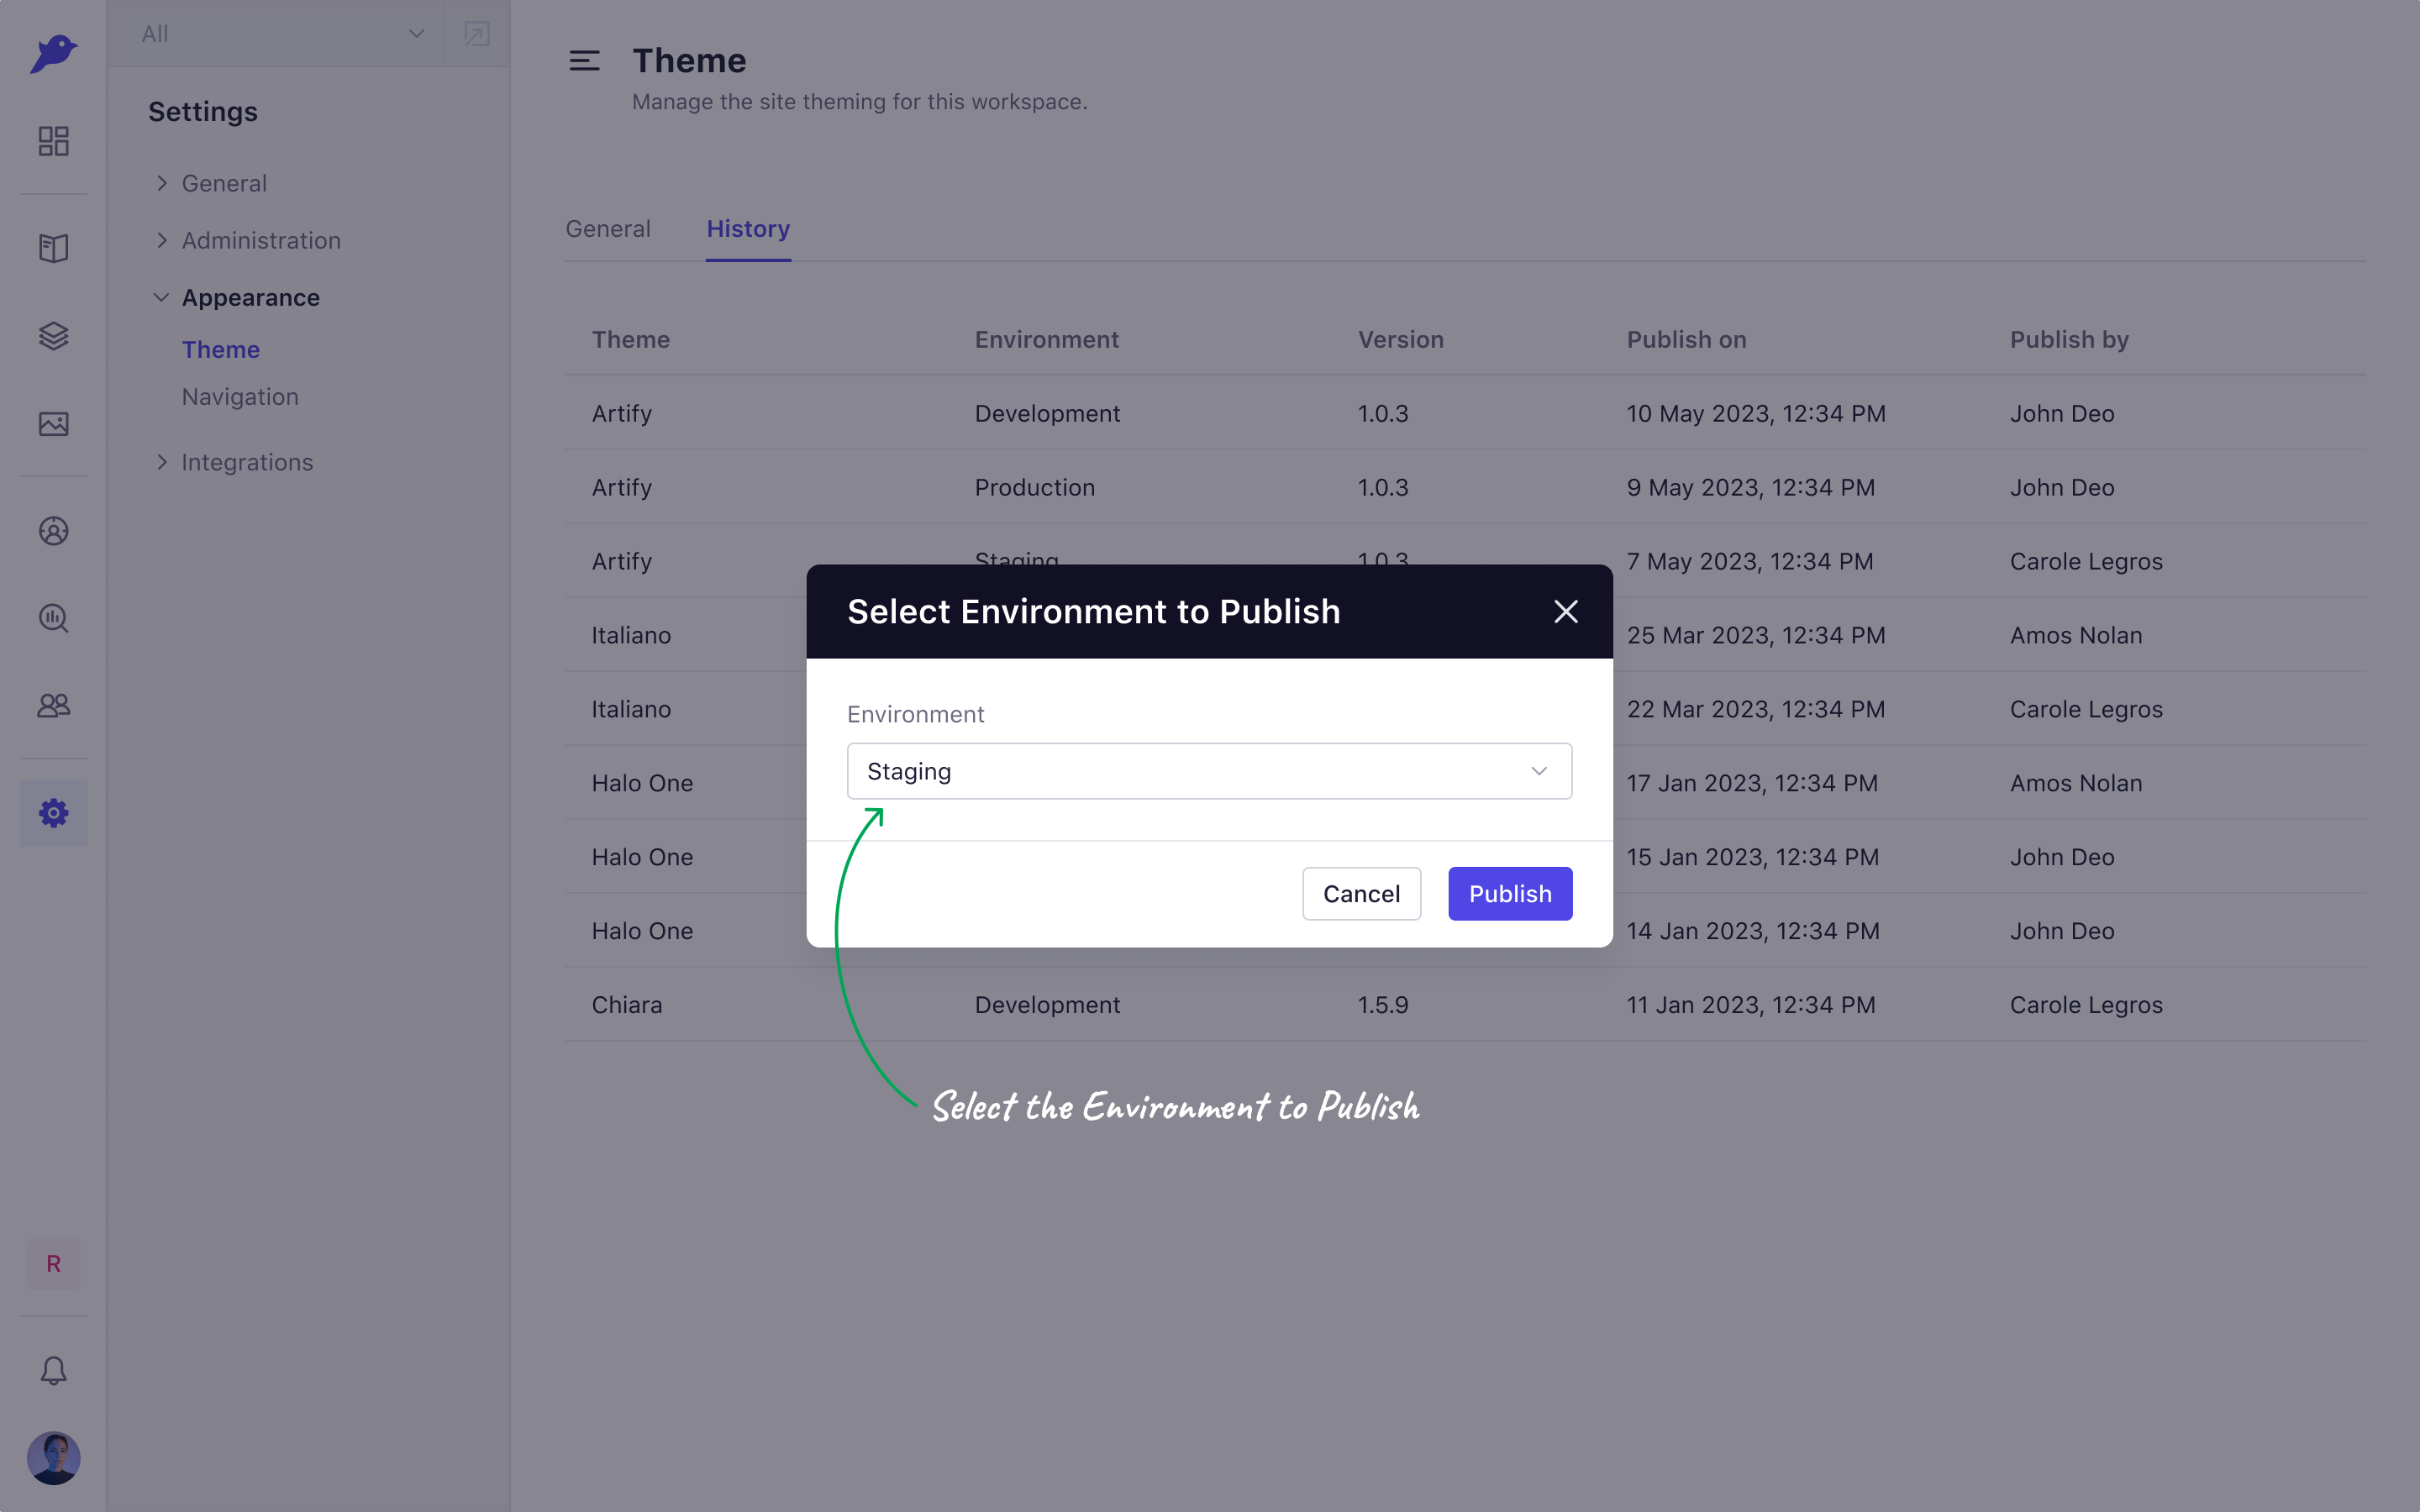Click the Production environment cell
Viewport: 2420px width, 1512px height.
[x=1035, y=487]
